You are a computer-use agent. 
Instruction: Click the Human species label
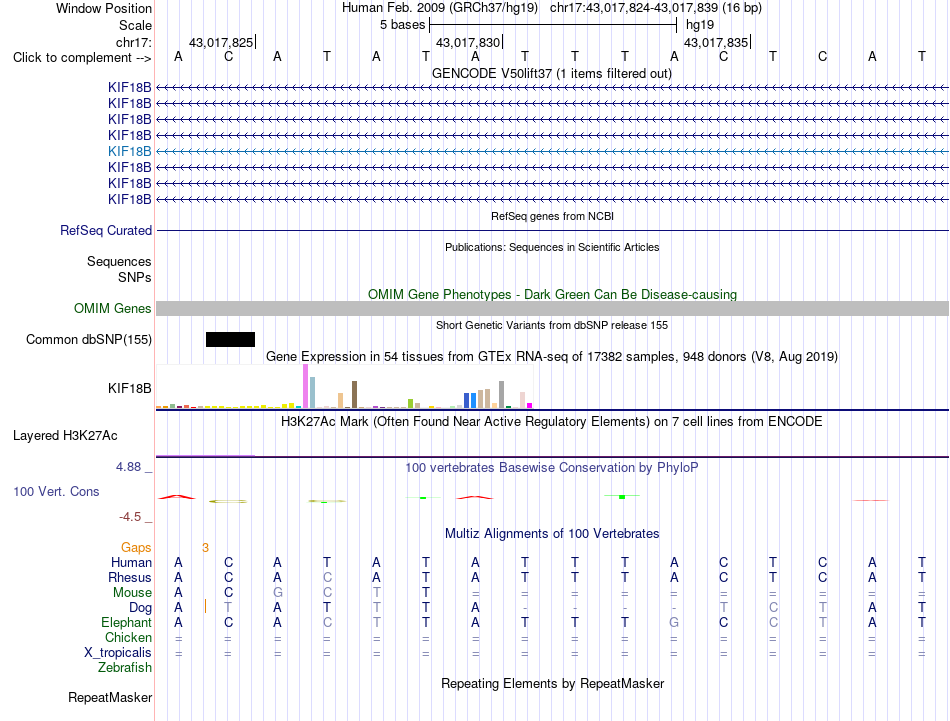131,562
